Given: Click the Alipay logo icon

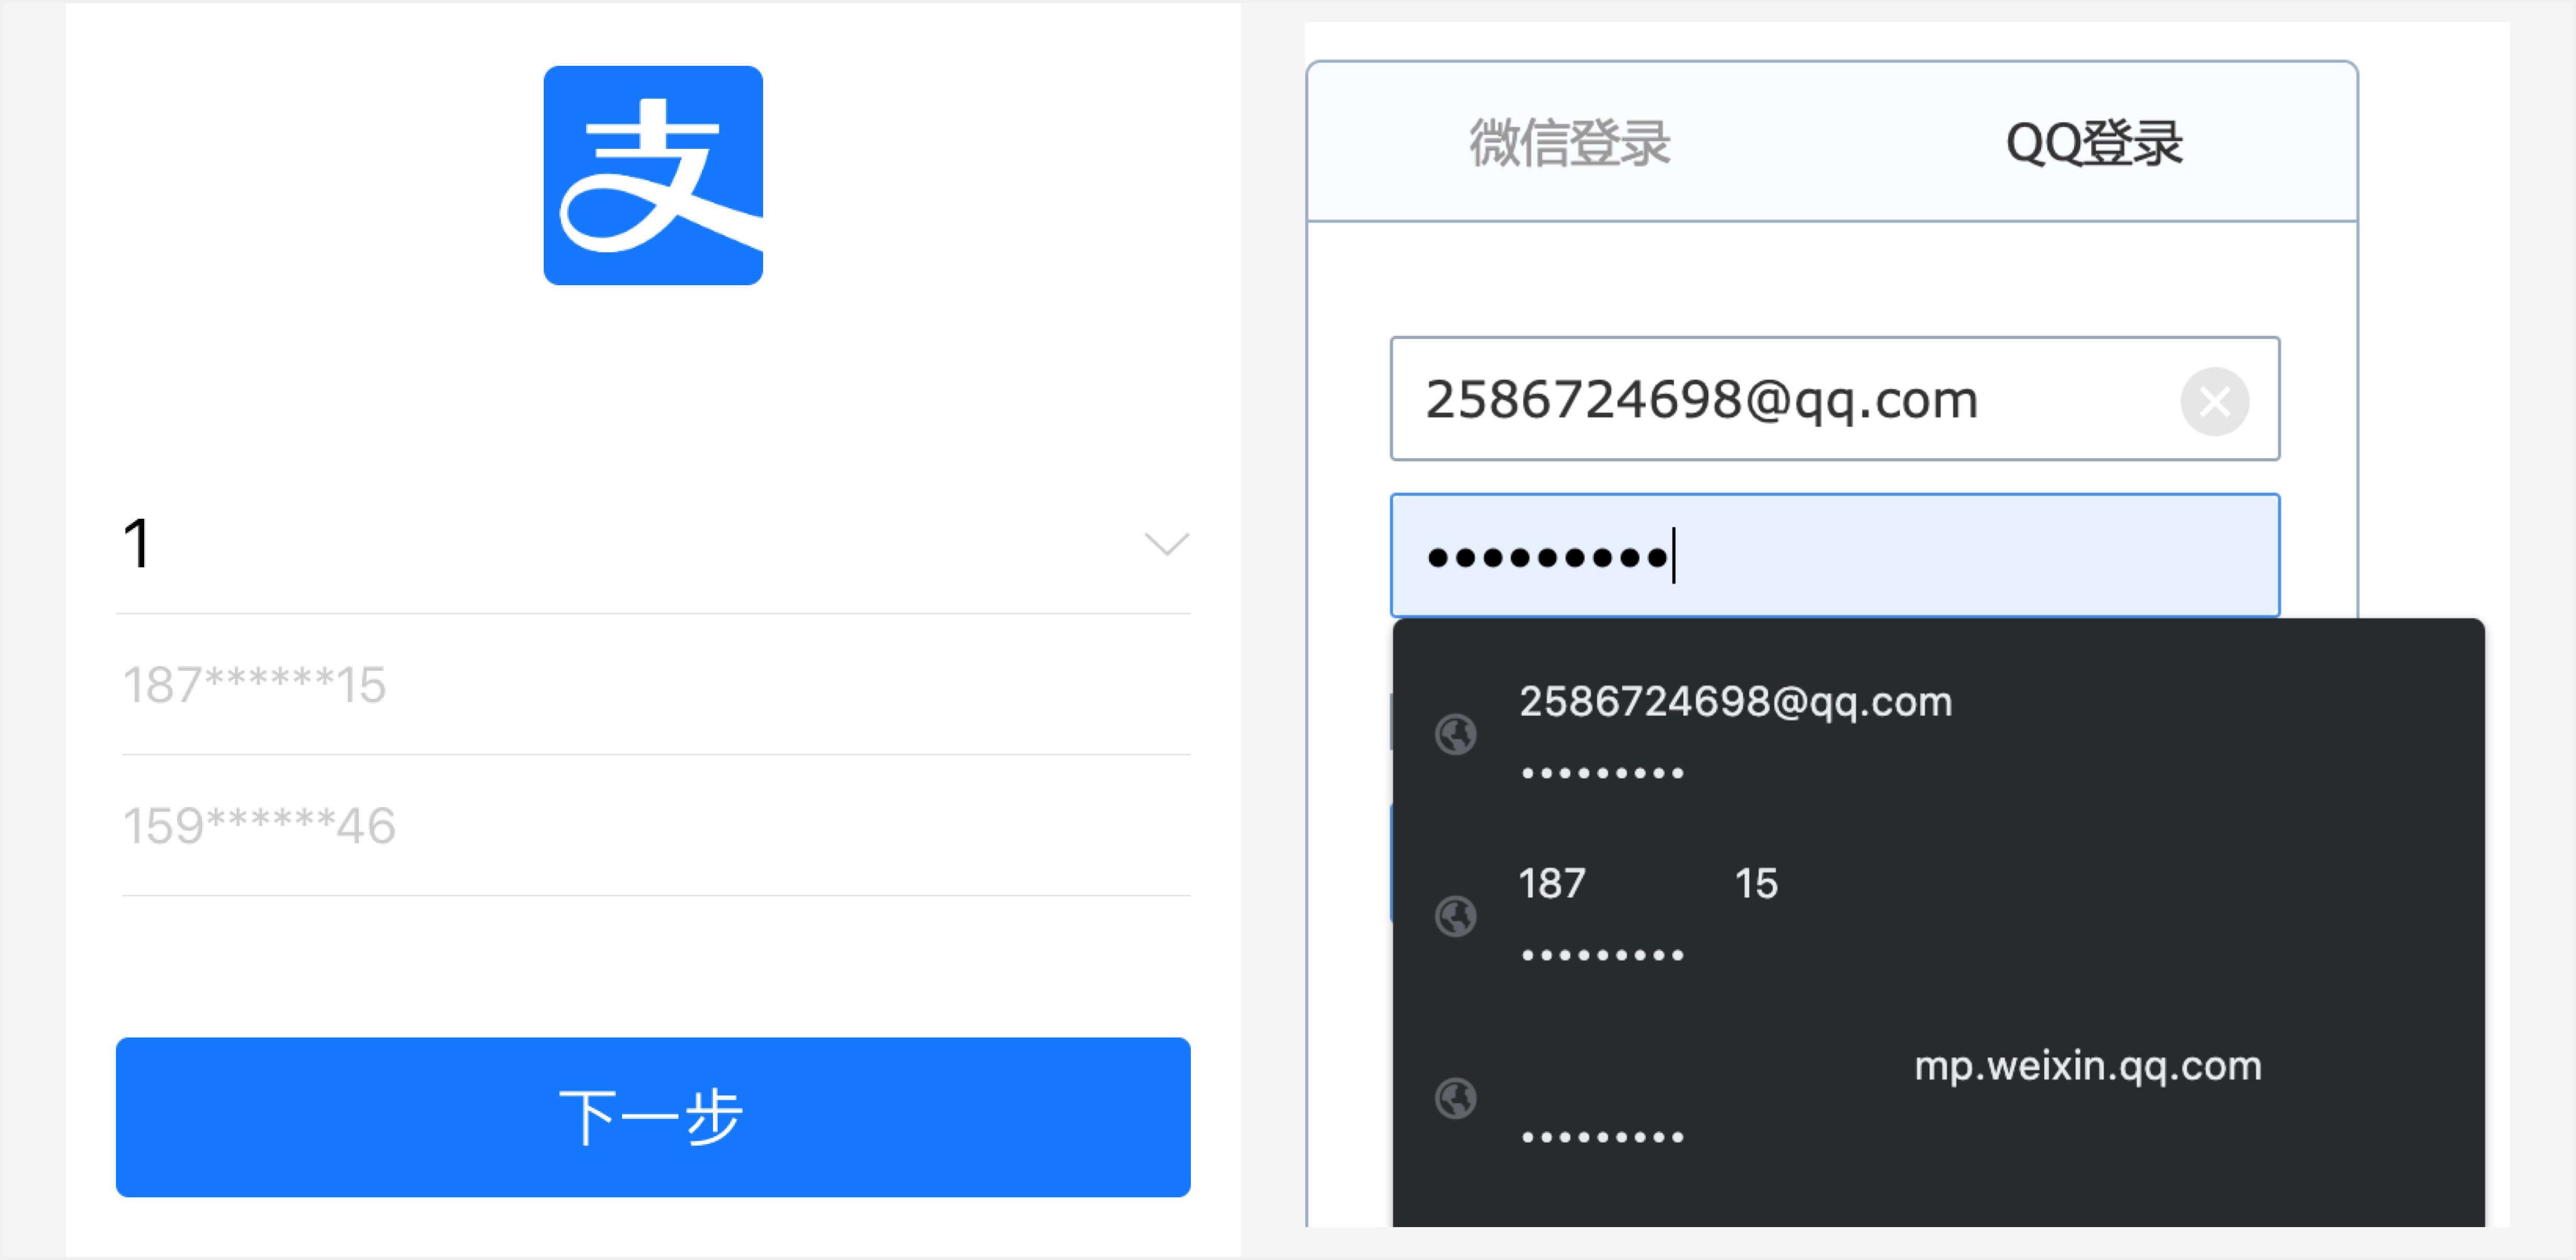Looking at the screenshot, I should point(653,175).
